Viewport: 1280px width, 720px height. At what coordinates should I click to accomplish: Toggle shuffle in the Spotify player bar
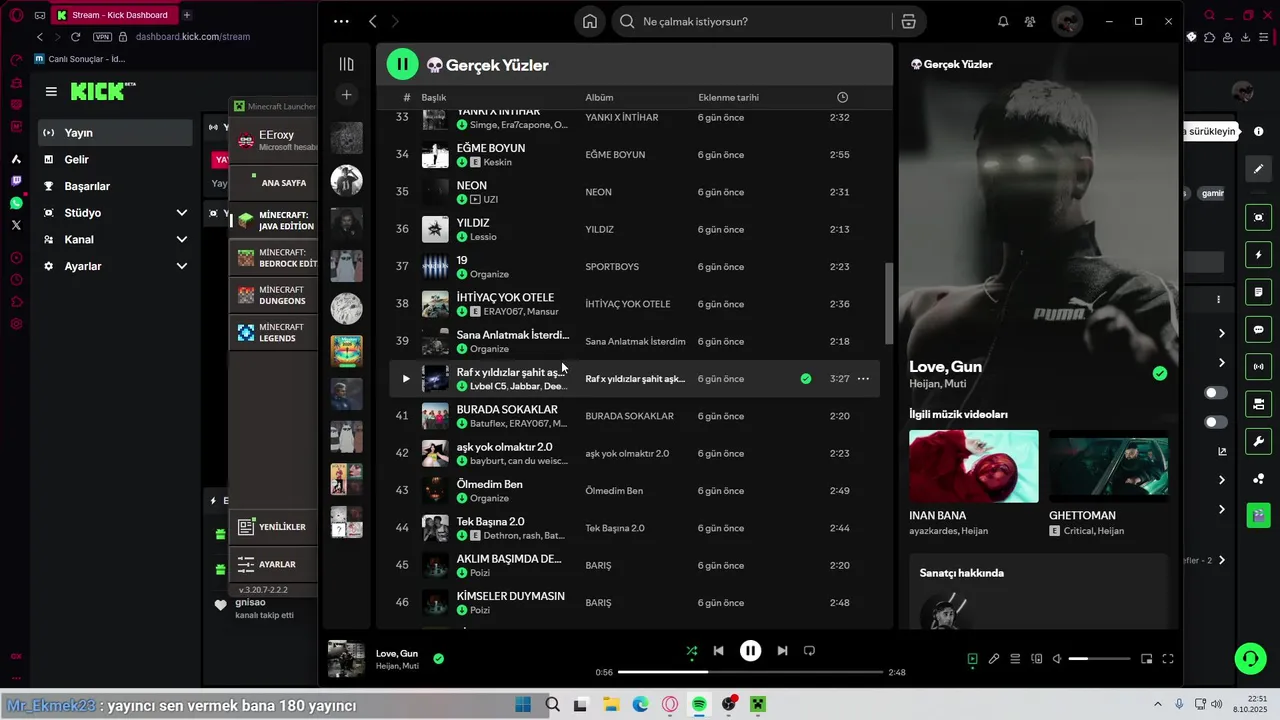tap(691, 651)
